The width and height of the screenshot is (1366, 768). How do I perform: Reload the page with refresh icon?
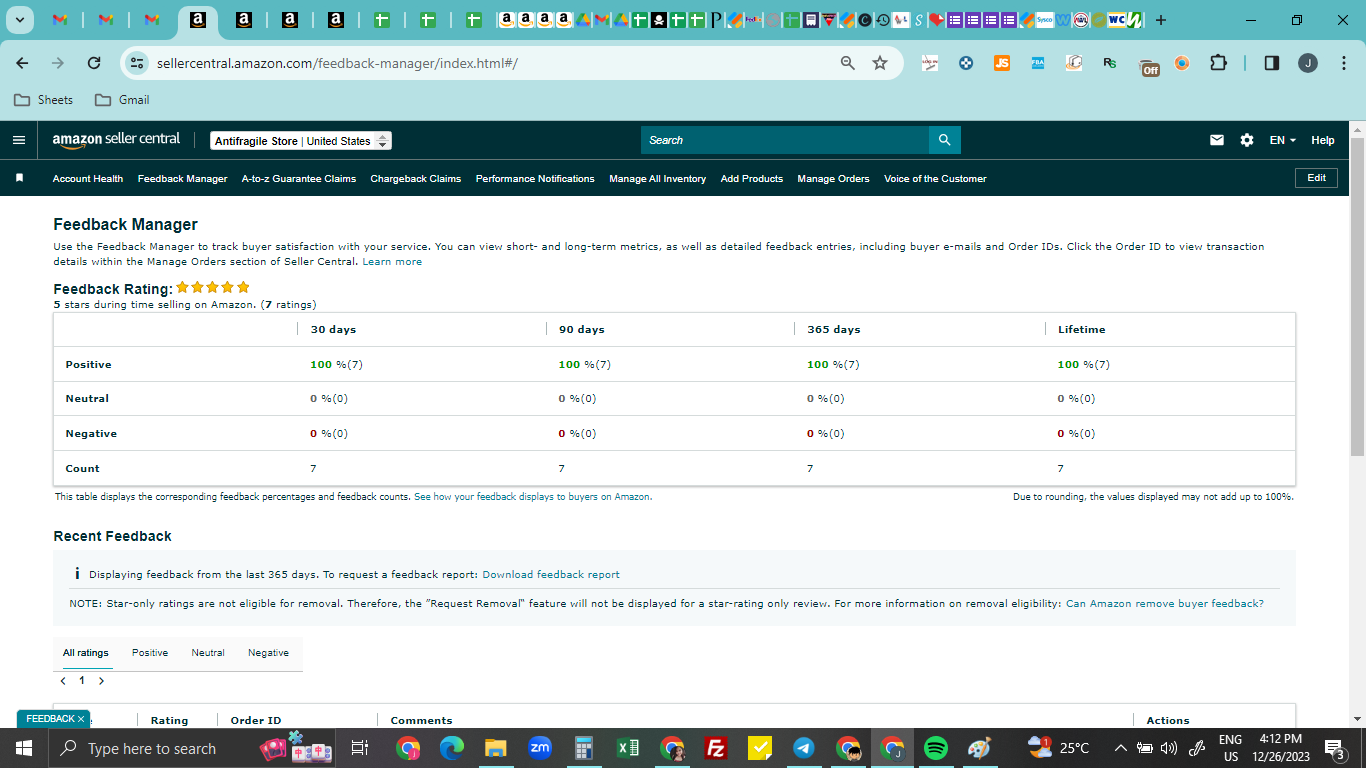[x=94, y=63]
